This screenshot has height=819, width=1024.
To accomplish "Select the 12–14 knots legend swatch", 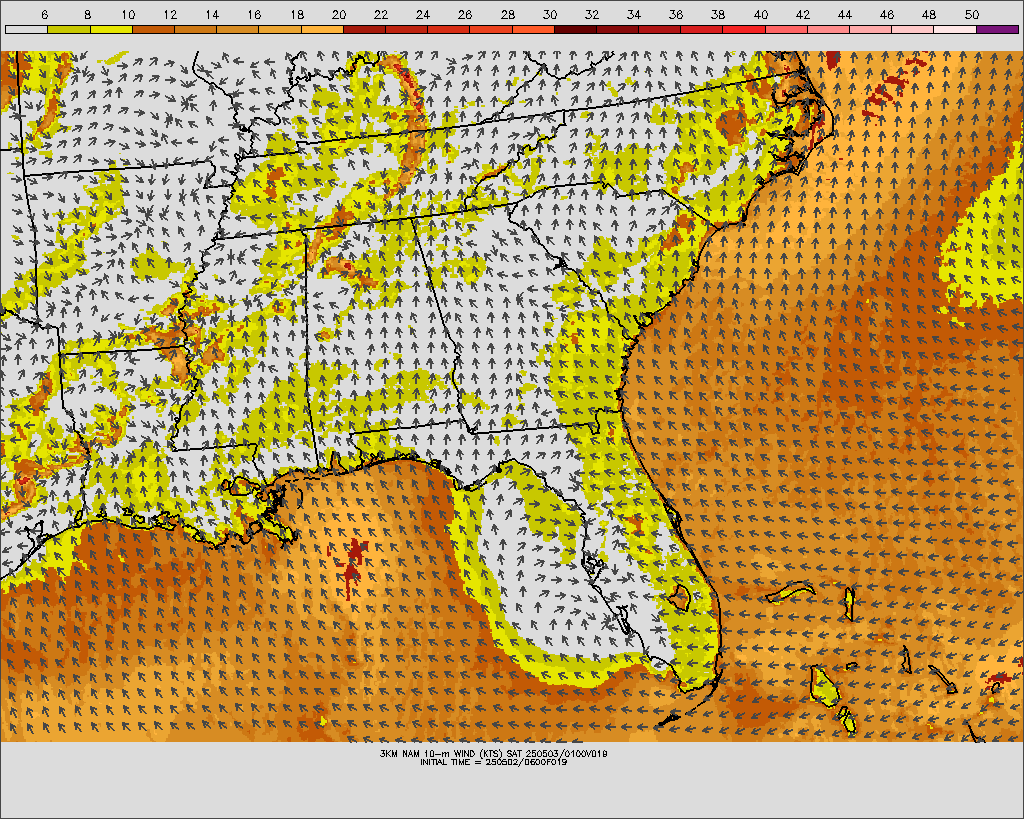I will tap(195, 29).
